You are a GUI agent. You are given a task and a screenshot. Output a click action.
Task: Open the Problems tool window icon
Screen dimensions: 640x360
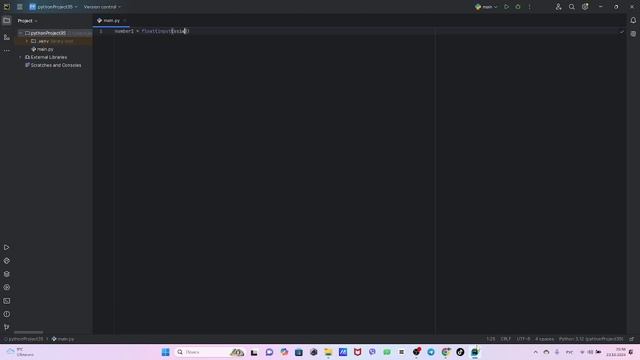[x=7, y=314]
